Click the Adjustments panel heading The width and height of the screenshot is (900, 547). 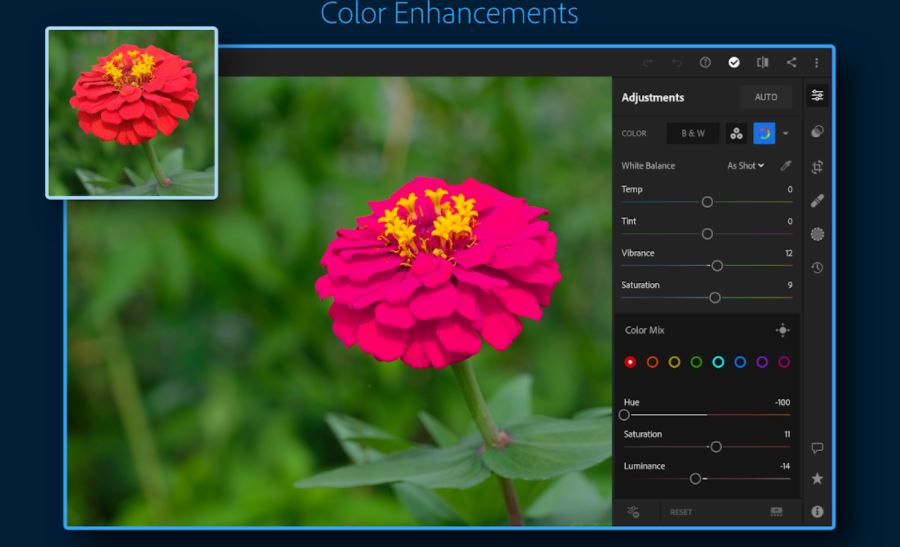tap(653, 98)
